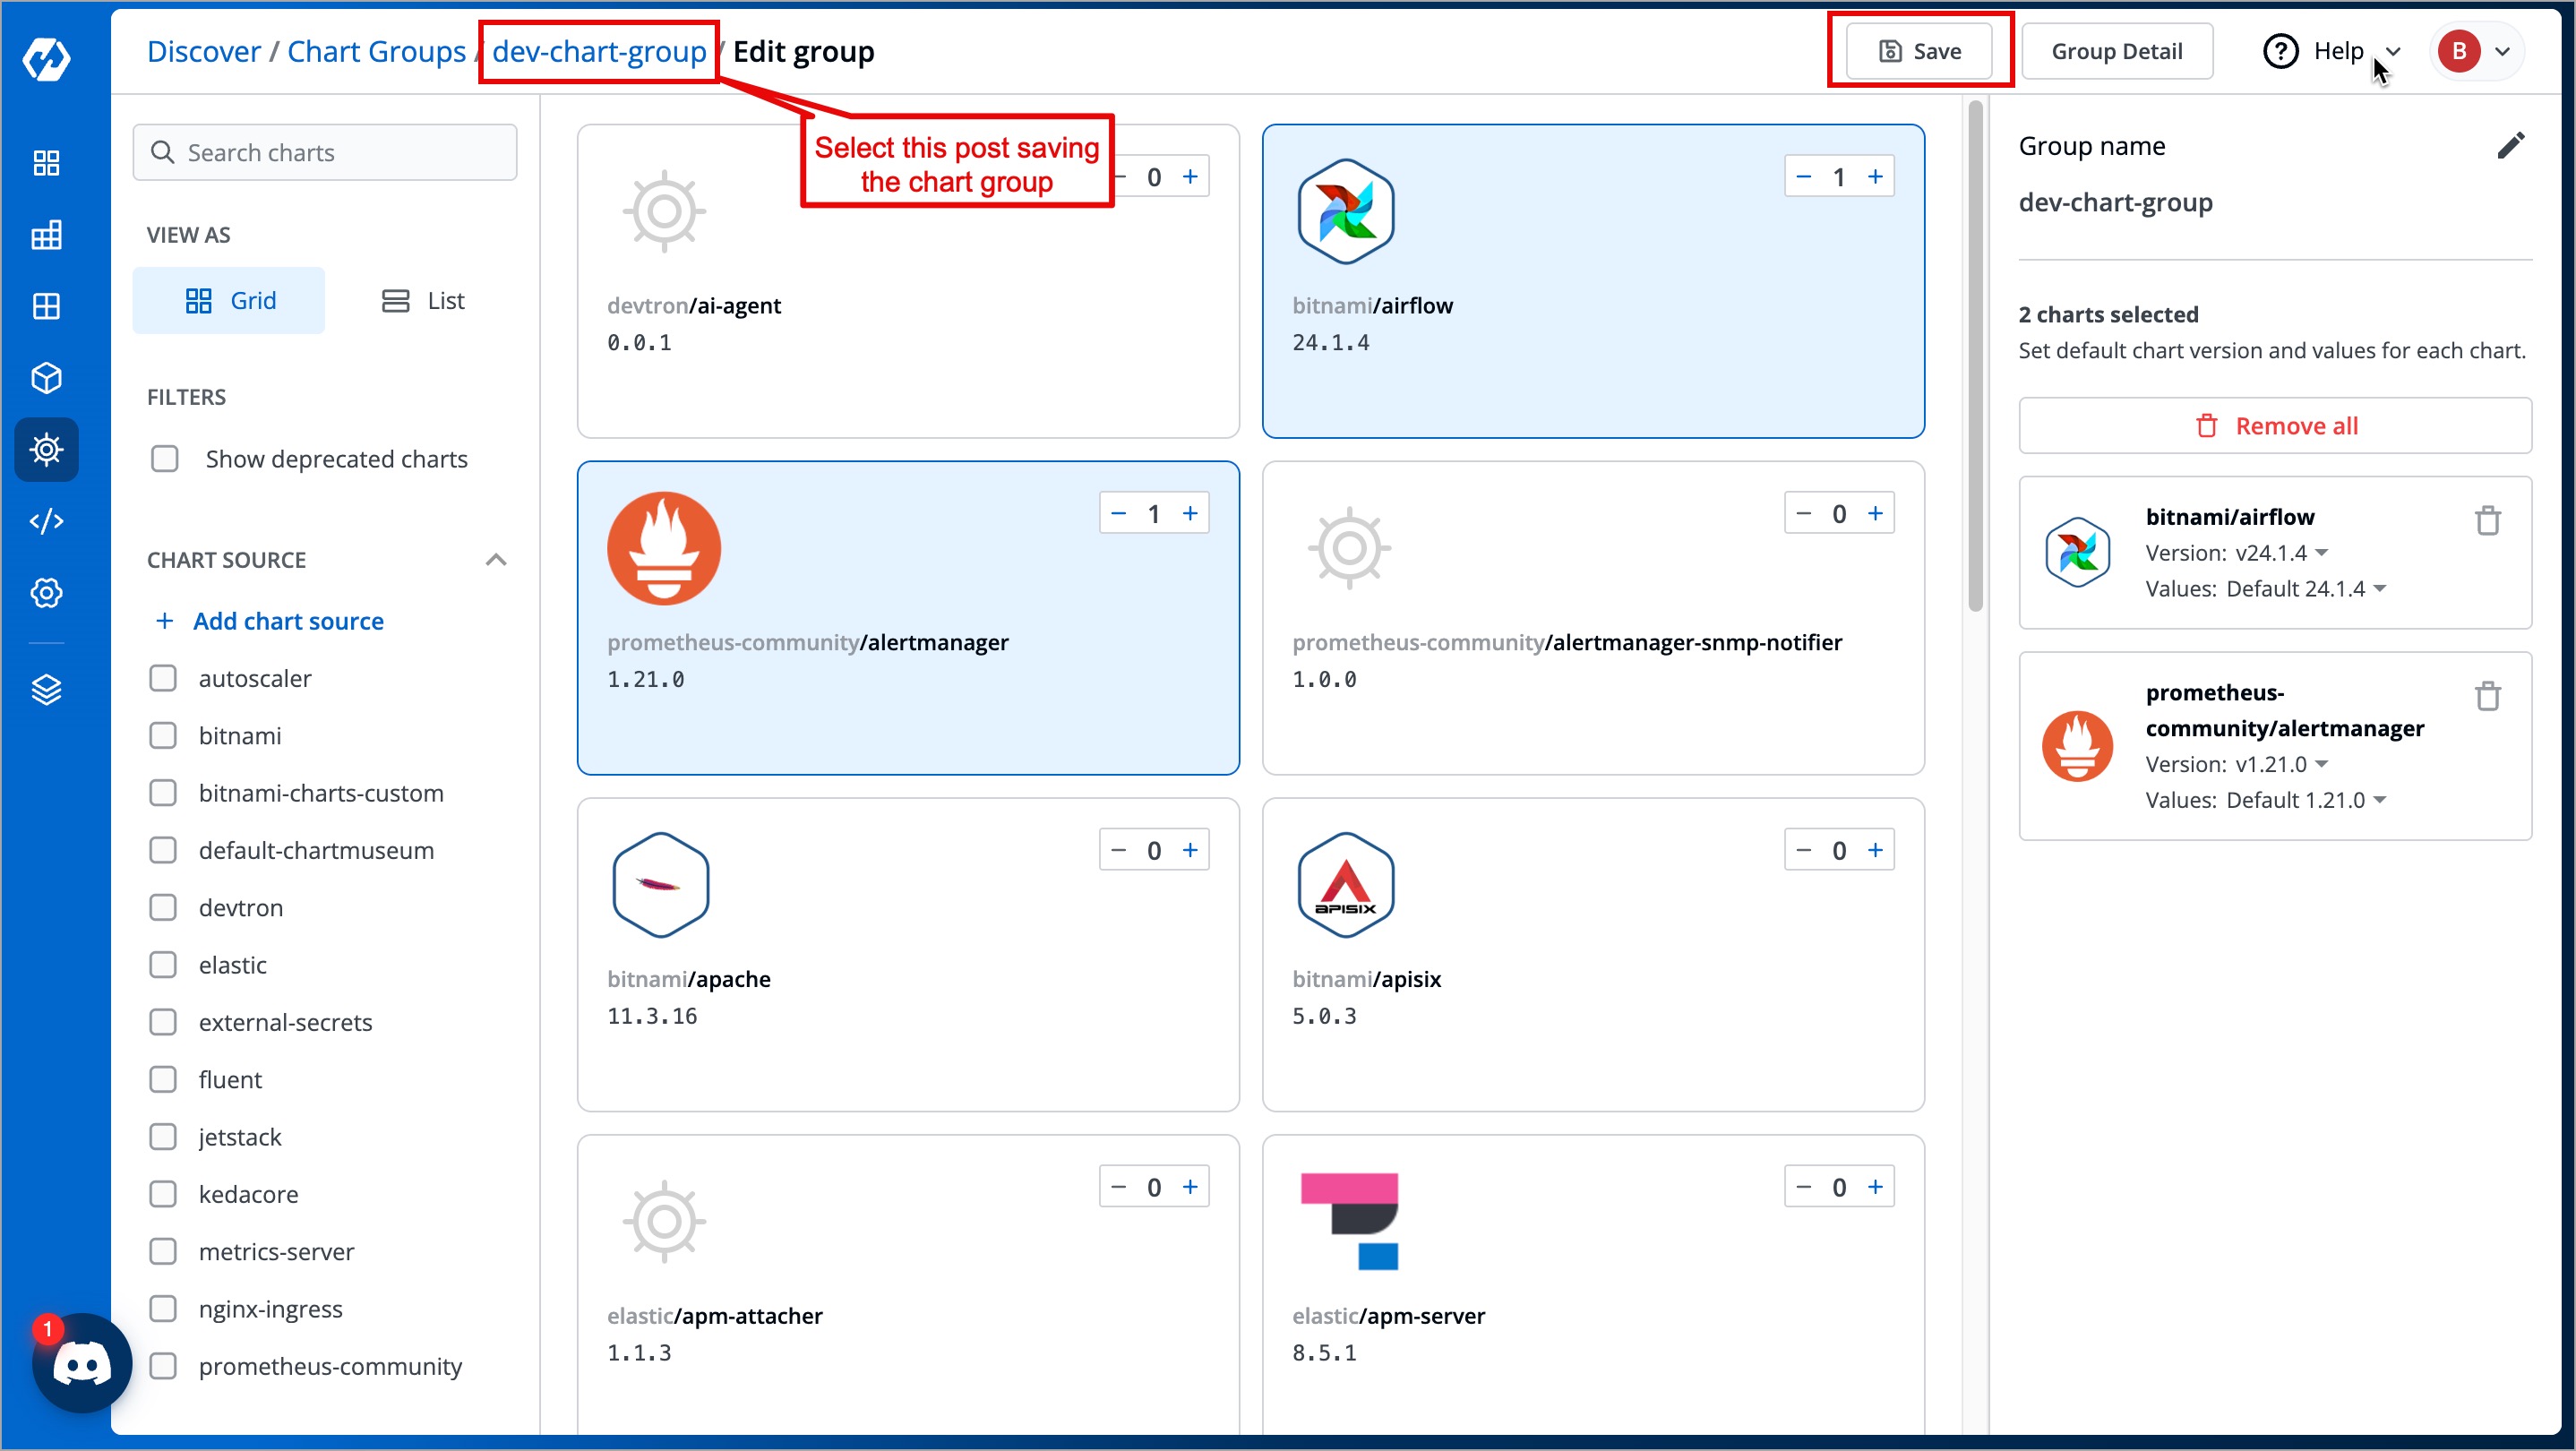
Task: Click the Devtron logo icon
Action: [x=46, y=59]
